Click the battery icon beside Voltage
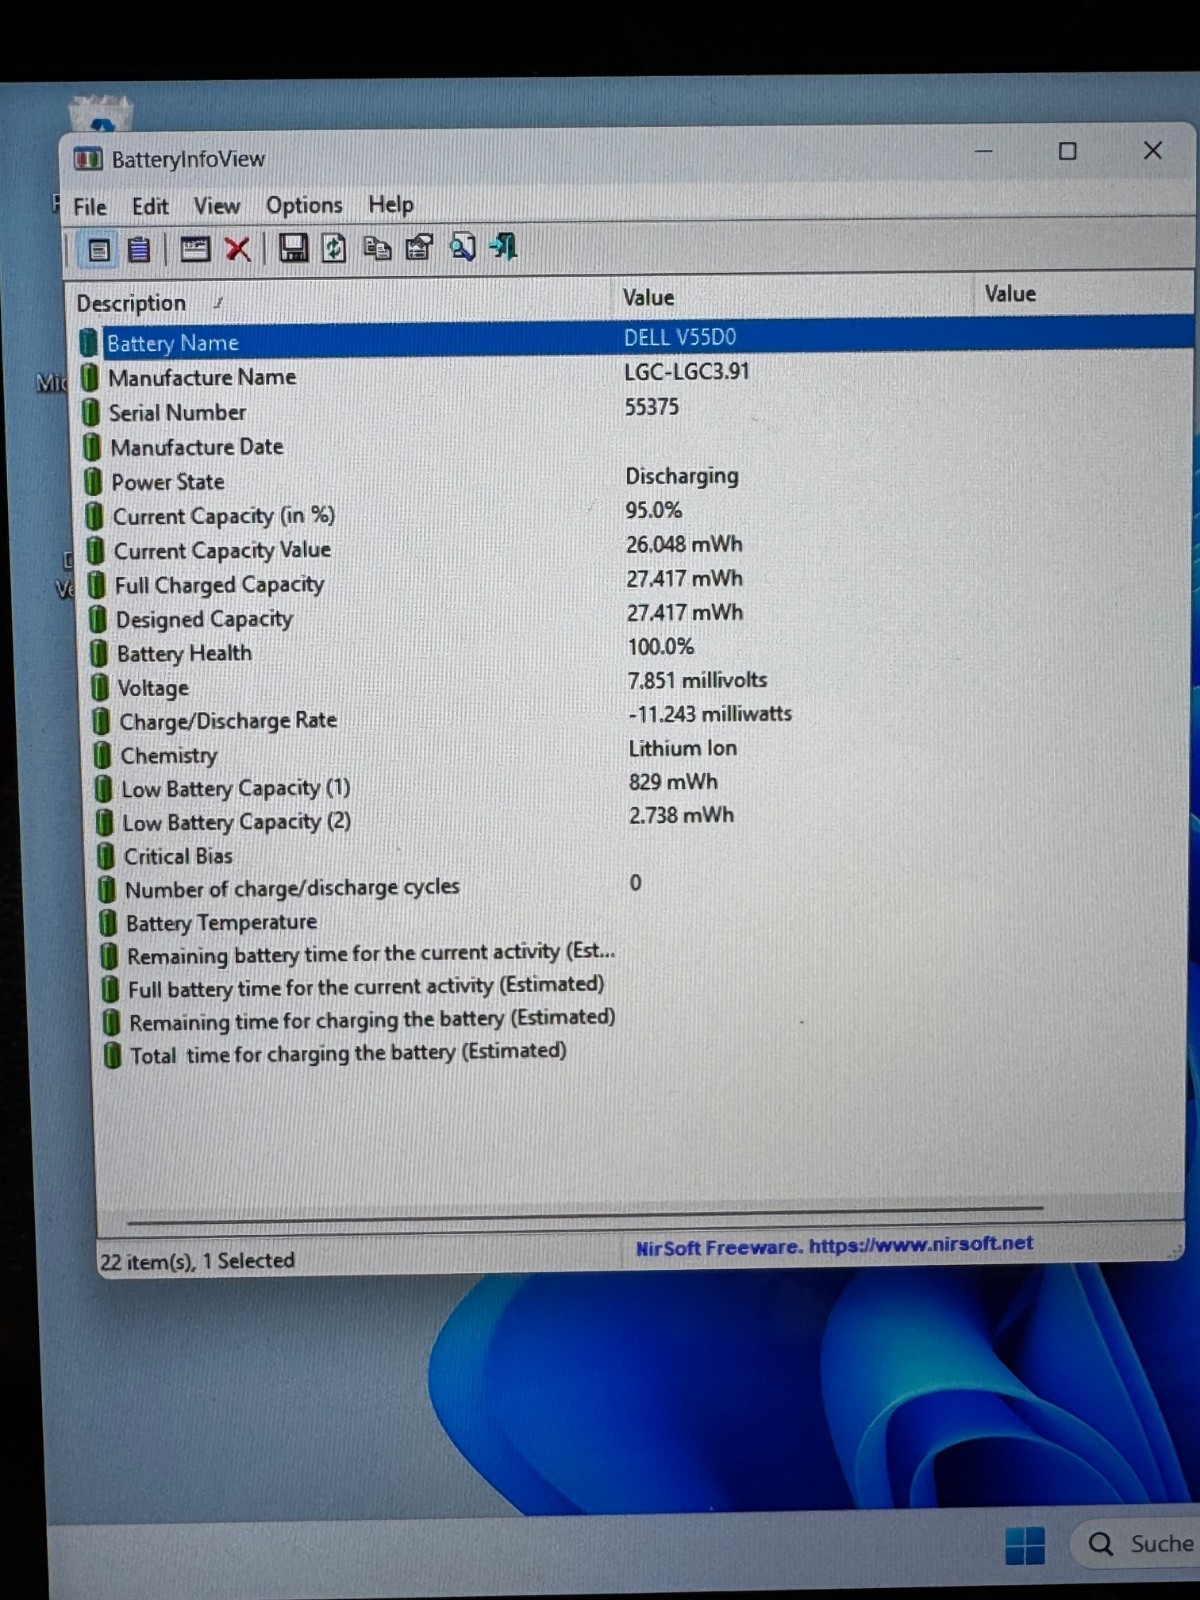1200x1600 pixels. [x=99, y=688]
